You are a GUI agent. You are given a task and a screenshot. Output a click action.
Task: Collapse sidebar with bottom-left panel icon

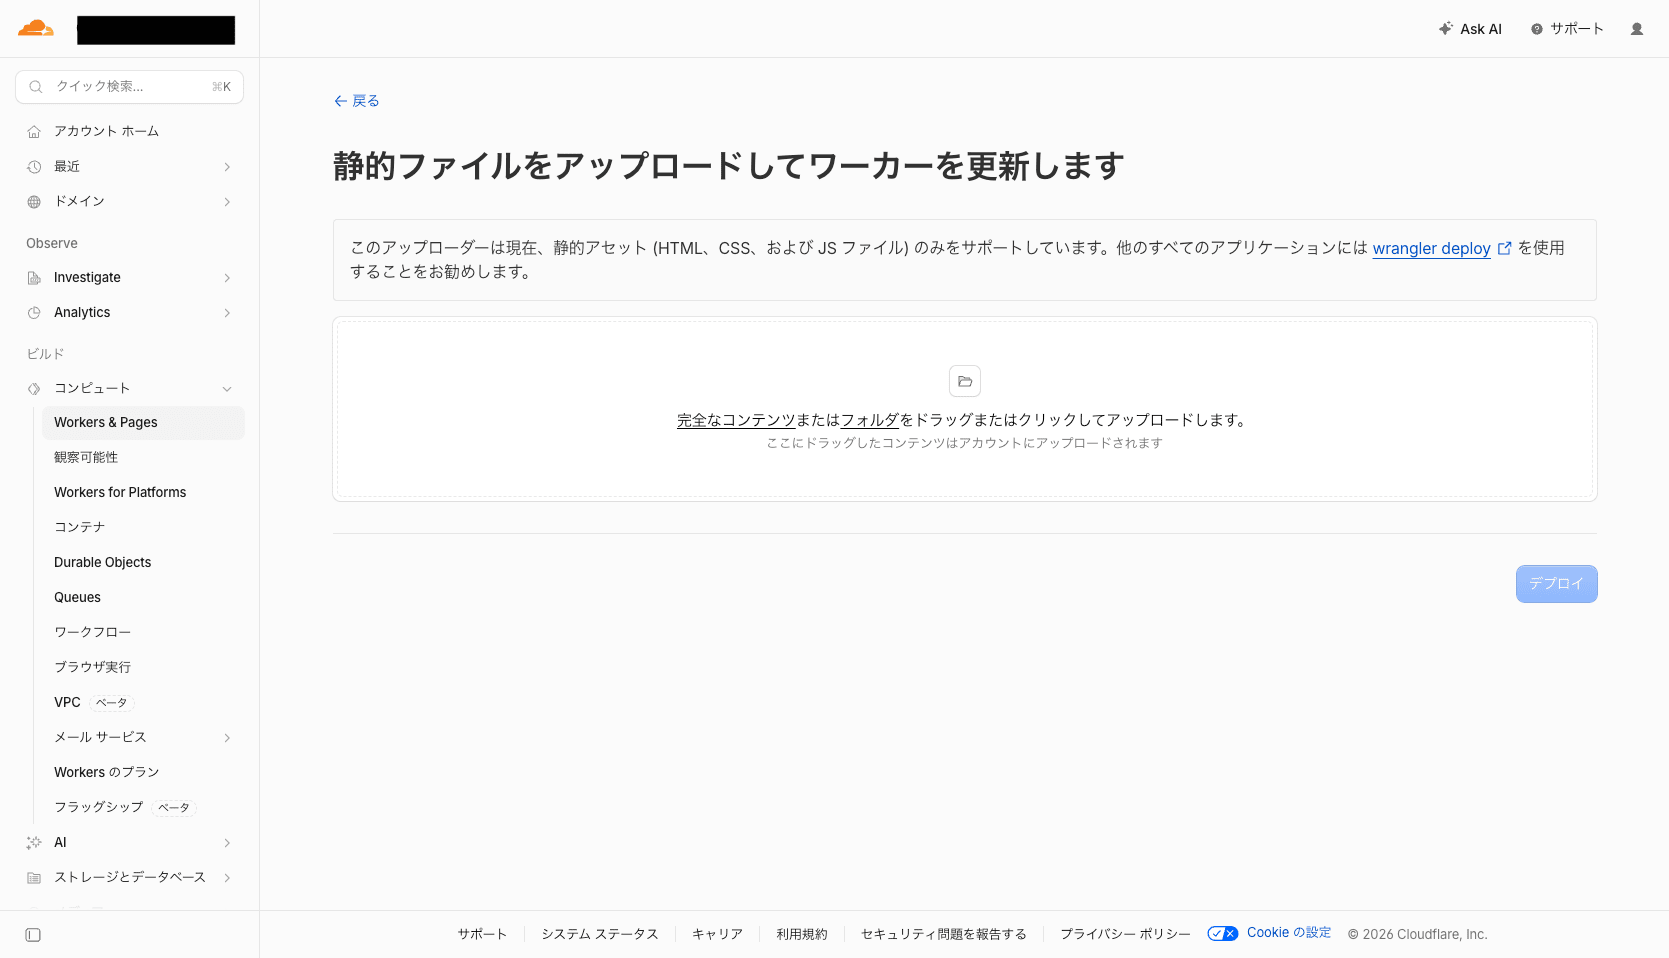pyautogui.click(x=33, y=935)
